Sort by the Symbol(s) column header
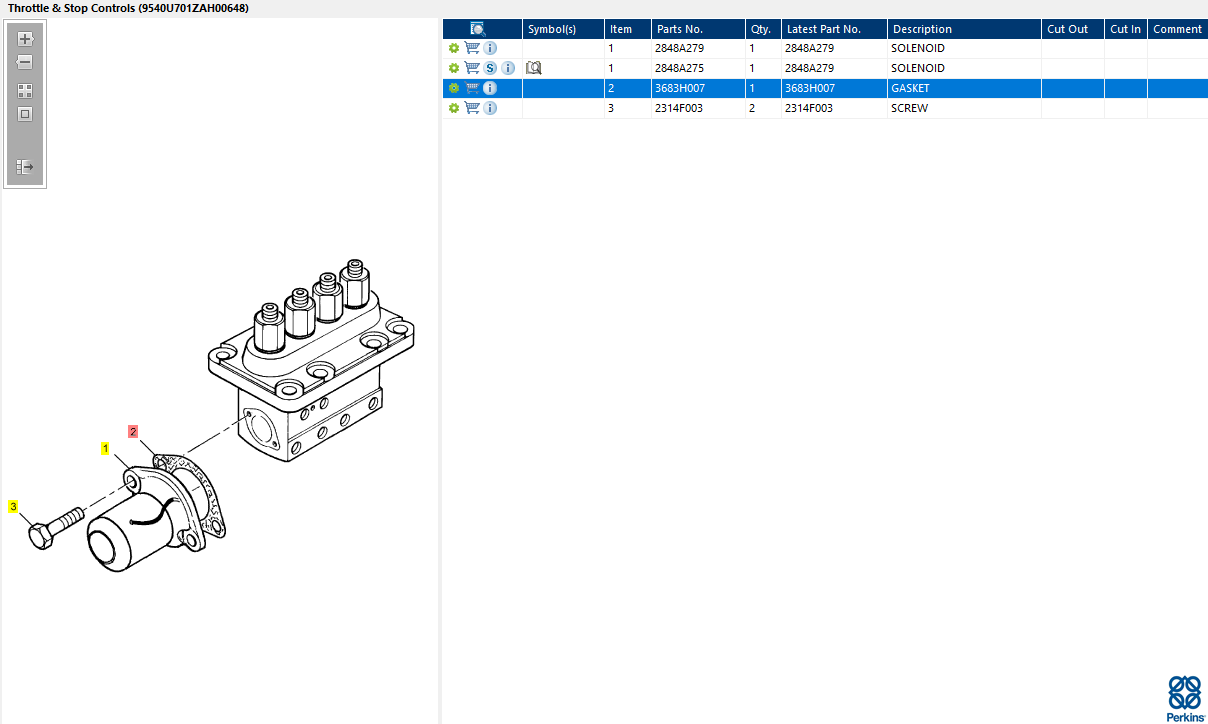The height and width of the screenshot is (724, 1208). click(x=563, y=29)
